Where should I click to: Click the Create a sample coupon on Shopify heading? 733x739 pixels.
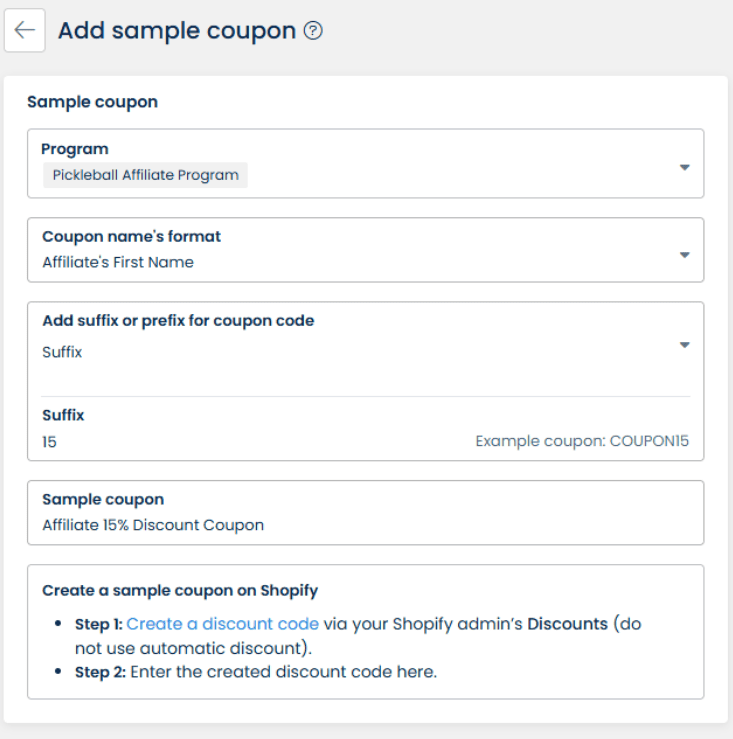180,590
